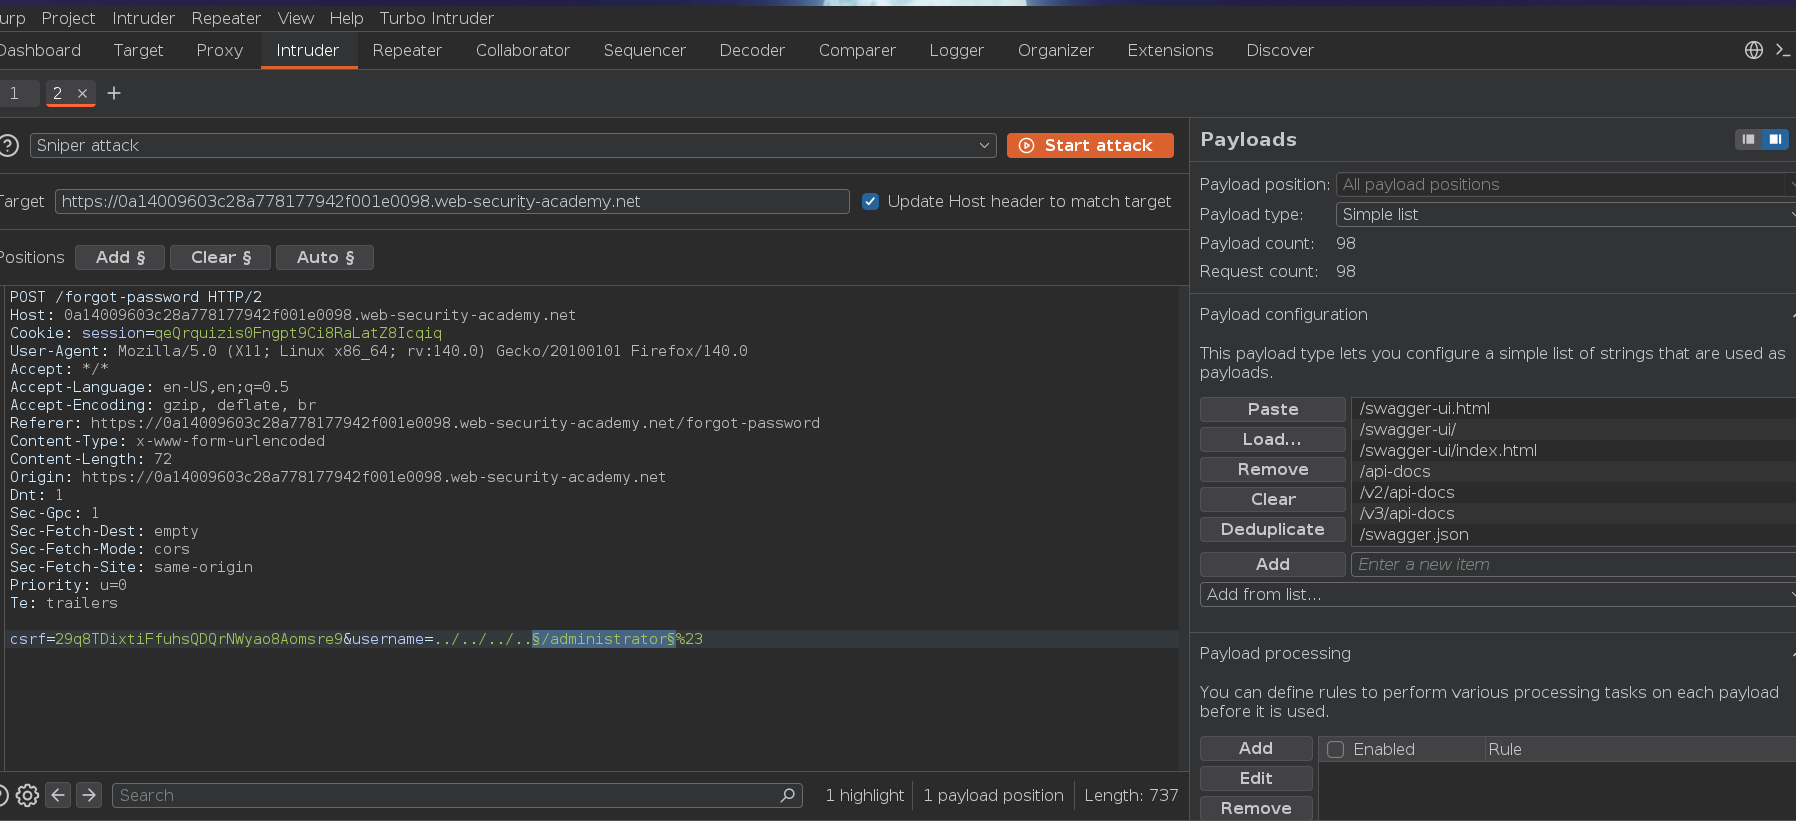
Task: Go to next search match arrow
Action: pos(89,795)
